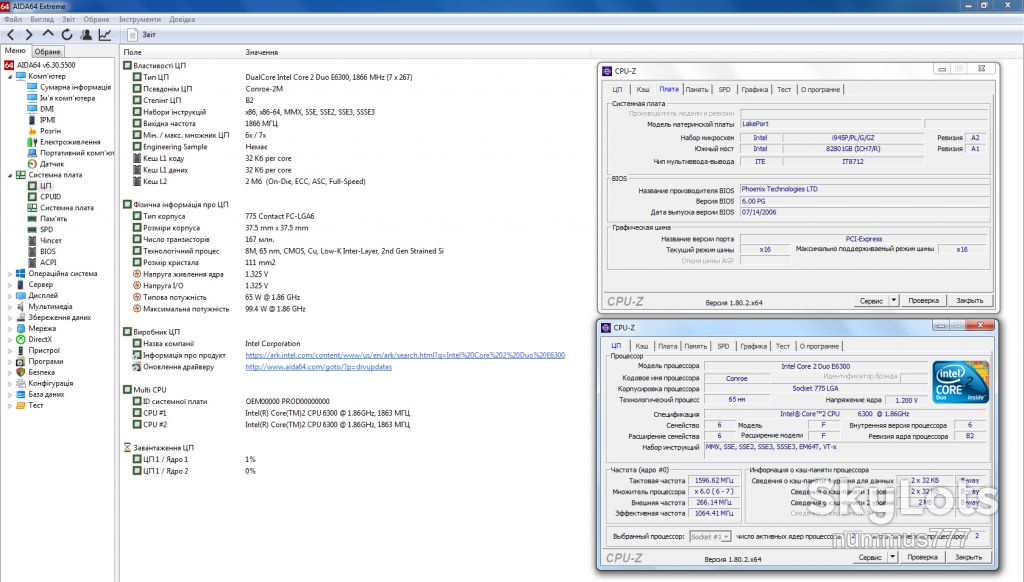Expand the Операційна система node

click(x=10, y=274)
